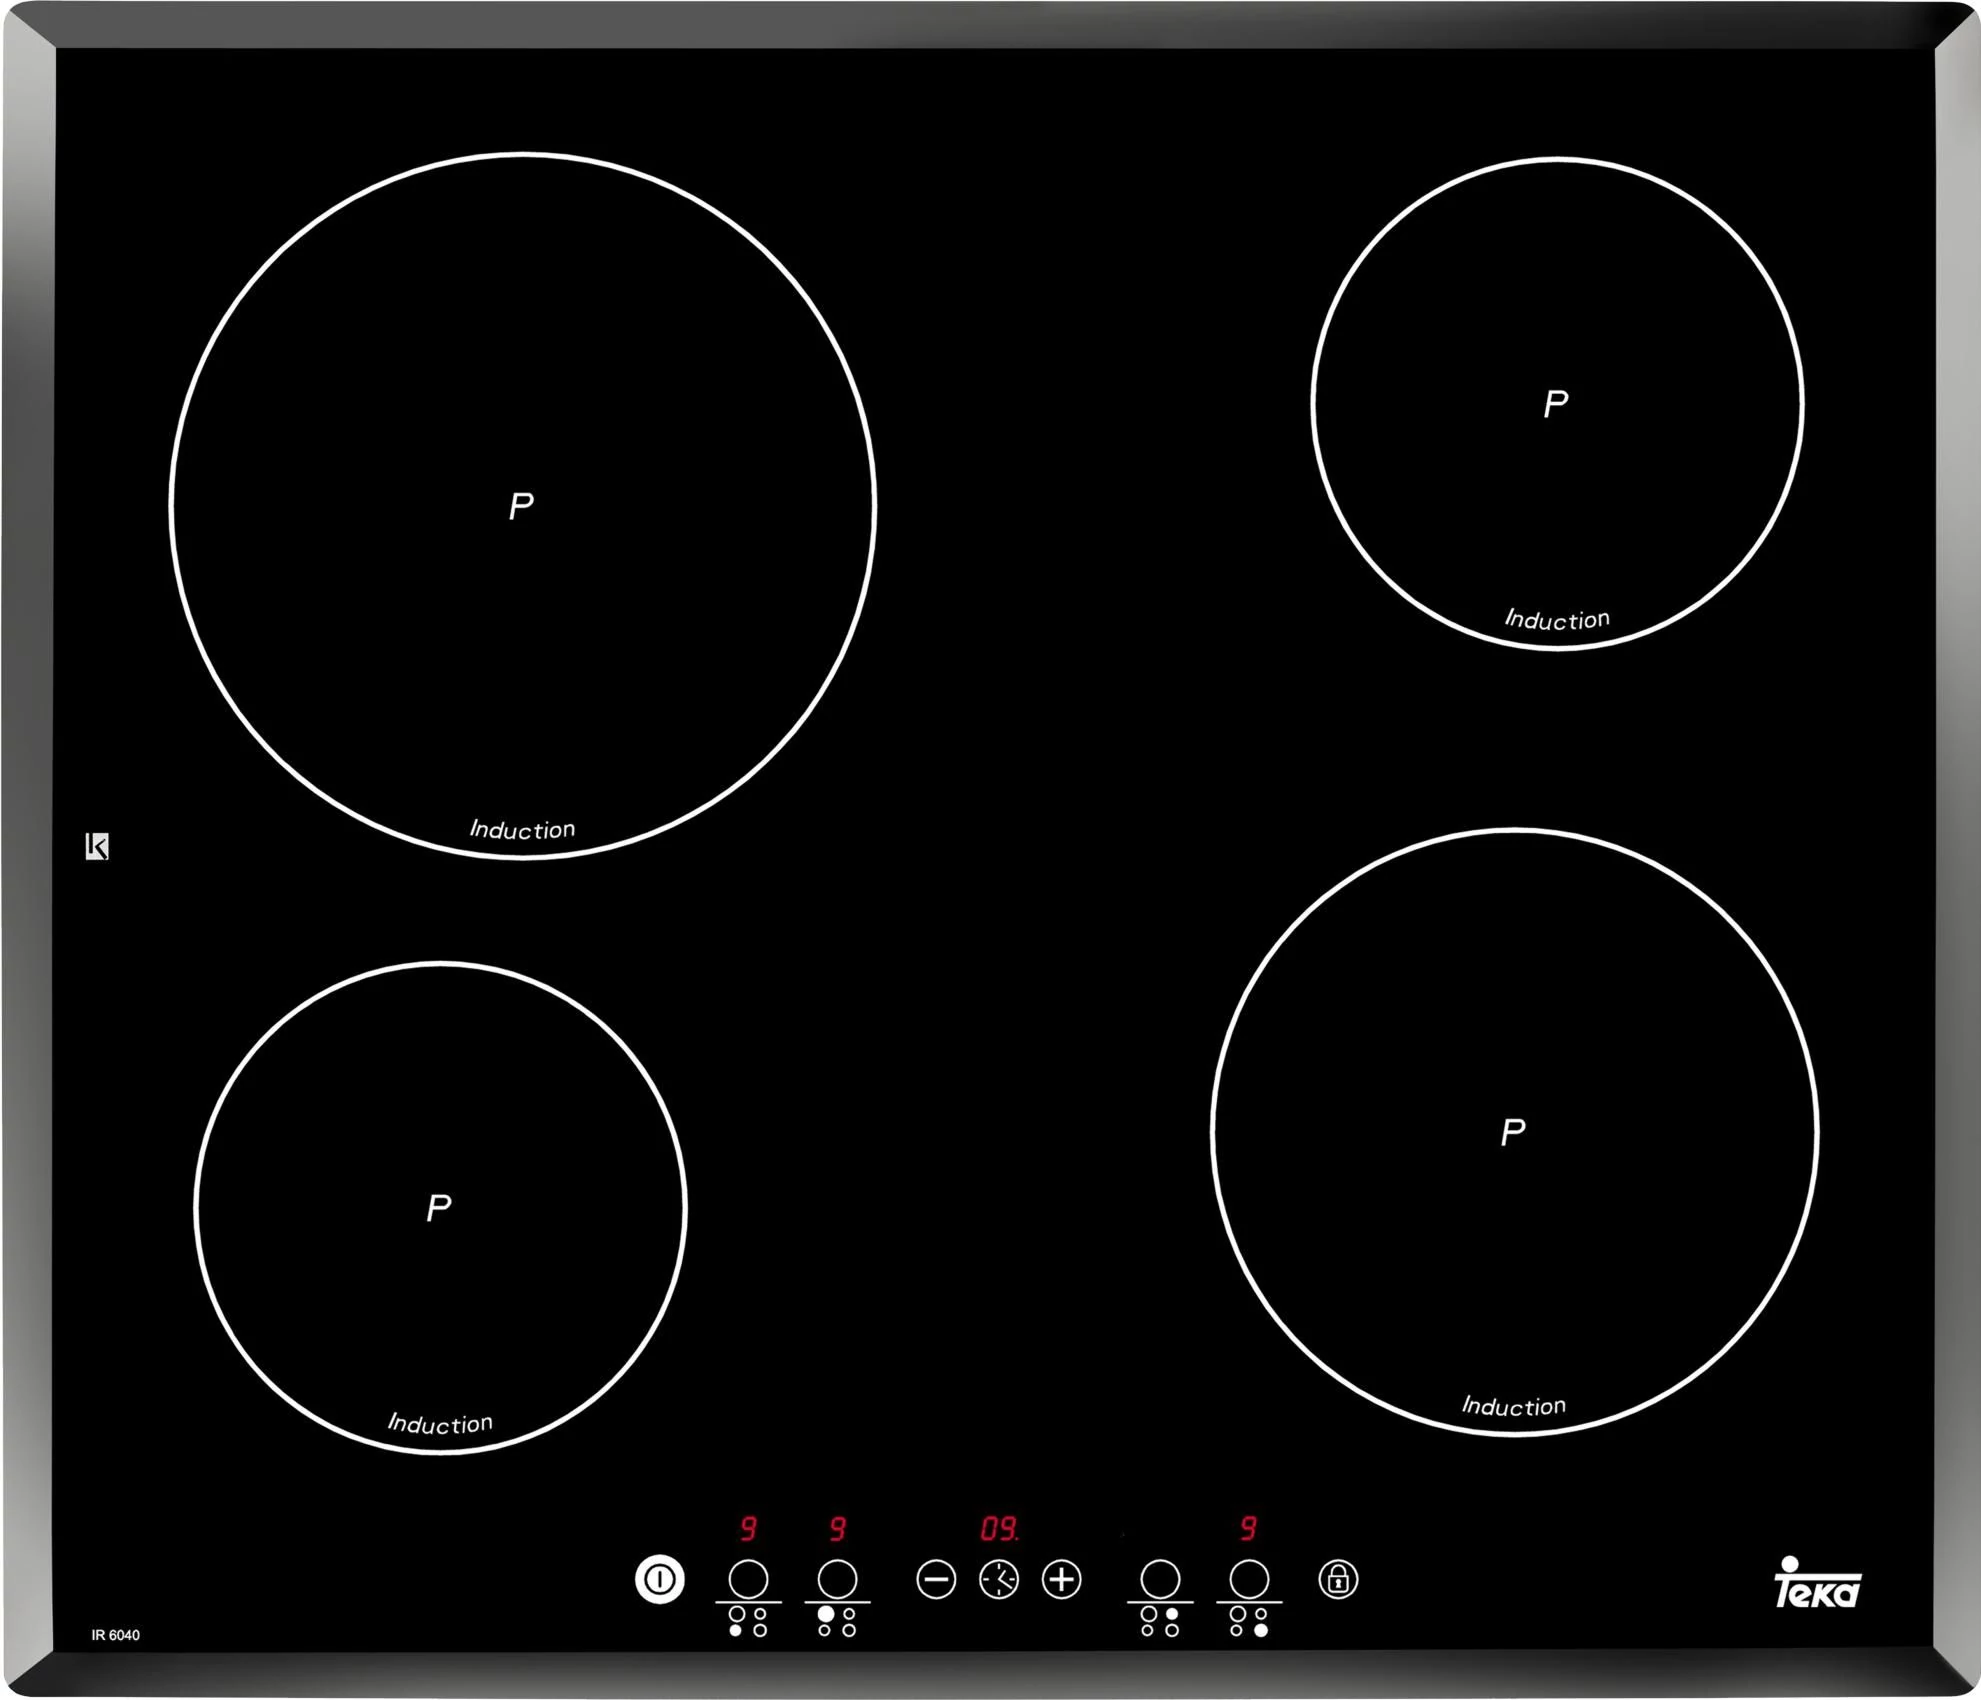Select the front-left cooking zone sensor button
The width and height of the screenshot is (1981, 1700).
(x=748, y=1580)
